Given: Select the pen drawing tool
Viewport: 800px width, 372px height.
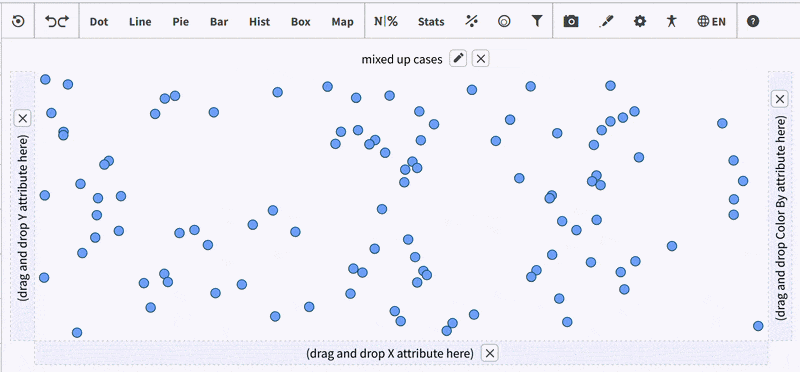Looking at the screenshot, I should coord(606,21).
